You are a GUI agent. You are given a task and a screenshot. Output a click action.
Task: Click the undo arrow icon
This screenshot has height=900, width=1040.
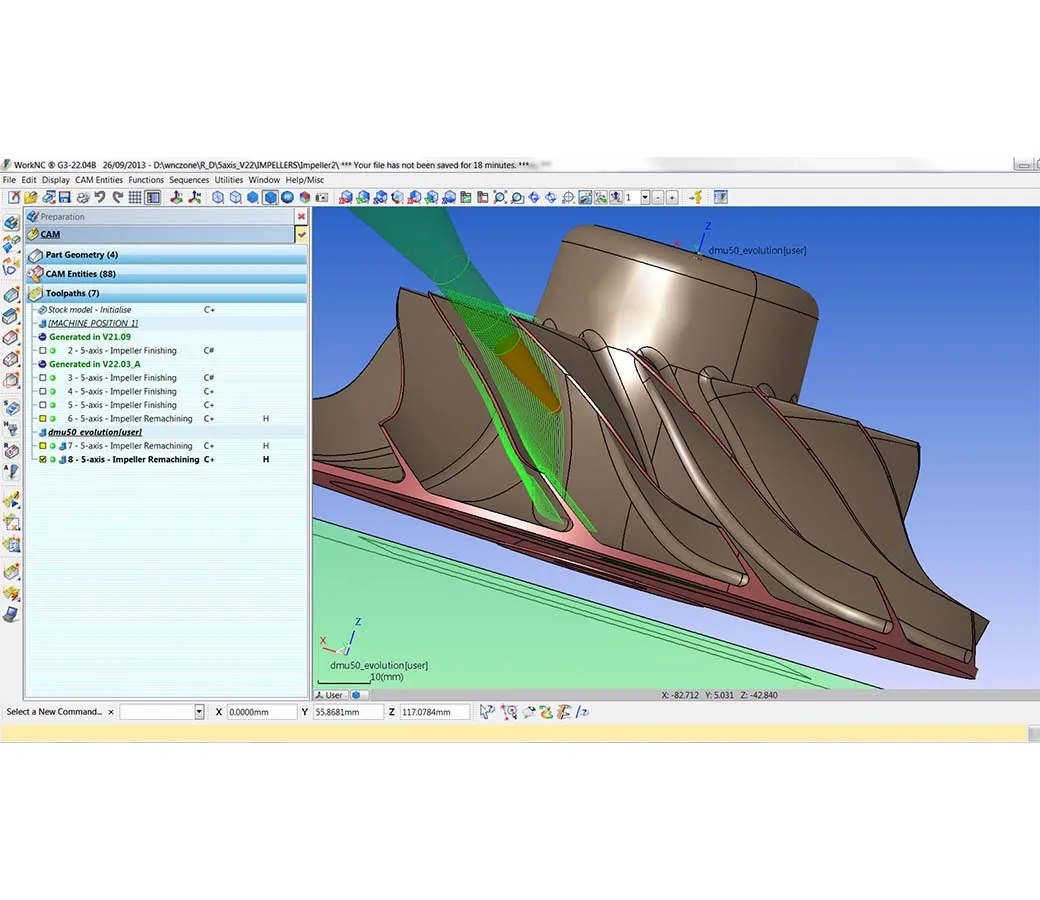click(100, 197)
